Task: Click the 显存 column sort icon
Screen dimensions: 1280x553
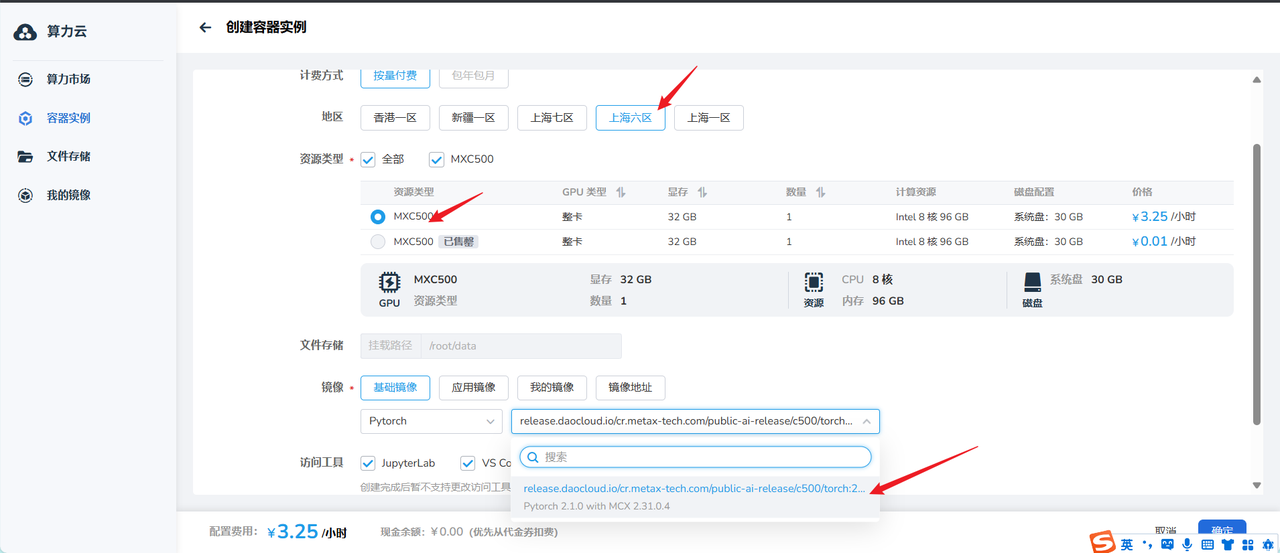Action: (x=702, y=192)
